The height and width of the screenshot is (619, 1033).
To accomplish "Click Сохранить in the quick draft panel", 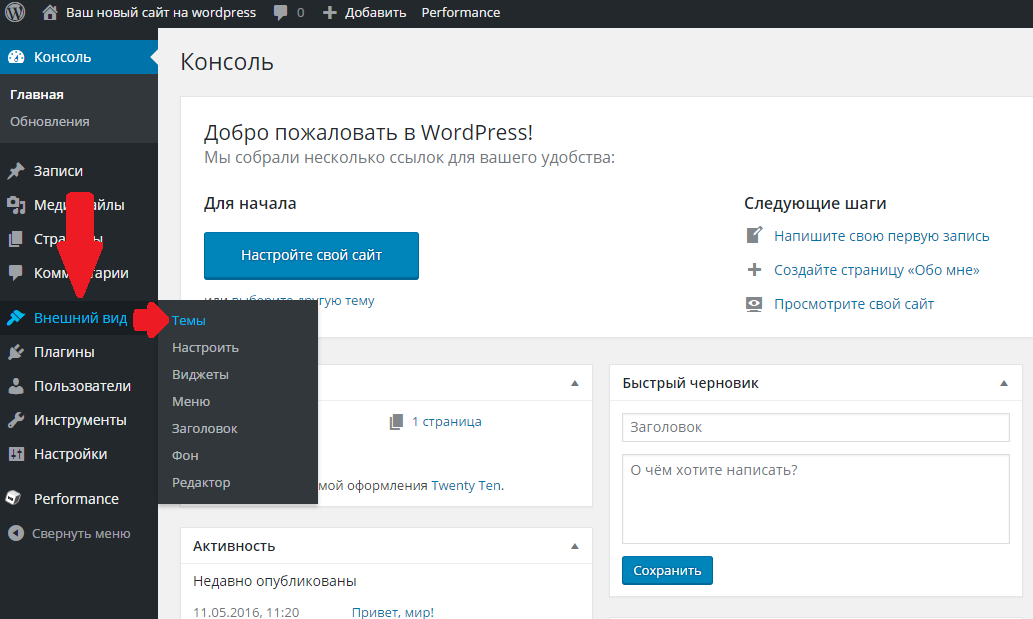I will click(667, 570).
